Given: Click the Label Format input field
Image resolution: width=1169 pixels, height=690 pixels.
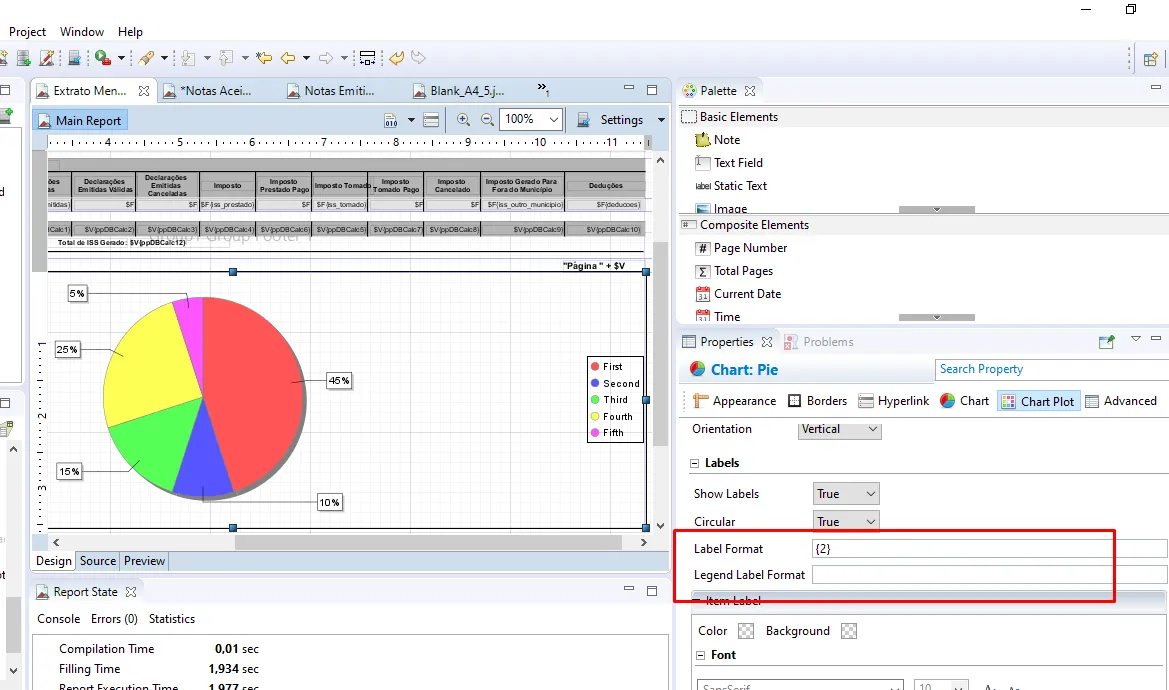Looking at the screenshot, I should click(x=988, y=548).
